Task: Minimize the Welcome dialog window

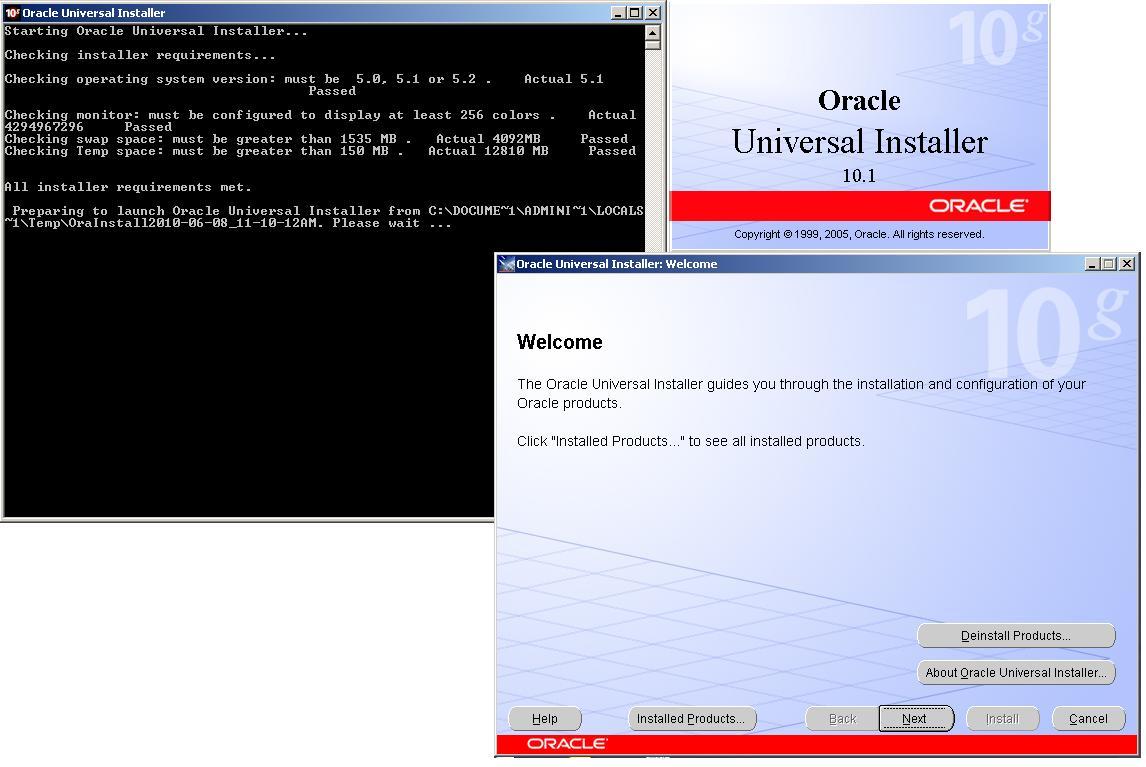Action: (x=1092, y=264)
